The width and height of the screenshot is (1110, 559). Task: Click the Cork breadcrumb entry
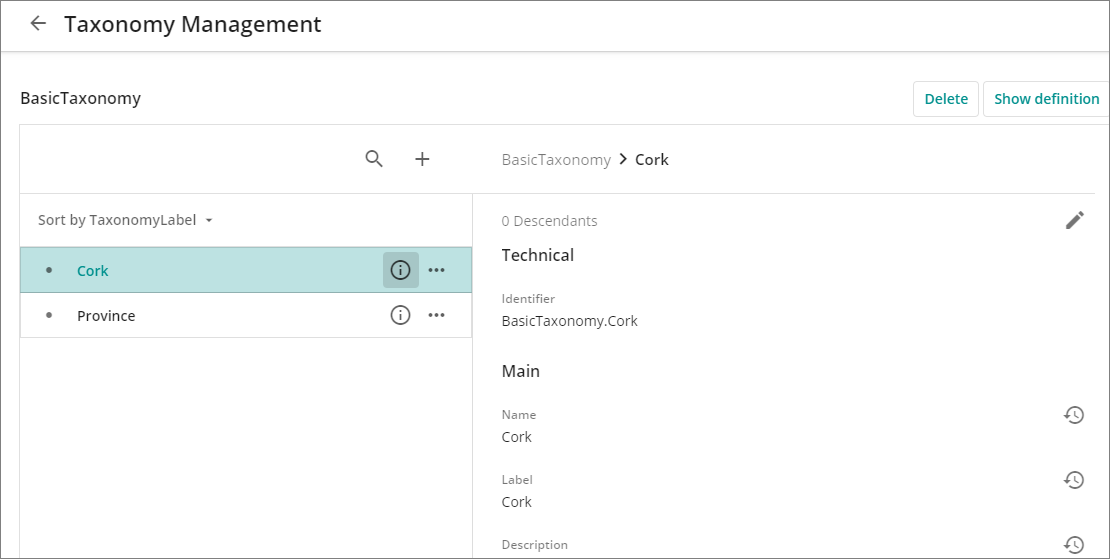click(x=652, y=159)
